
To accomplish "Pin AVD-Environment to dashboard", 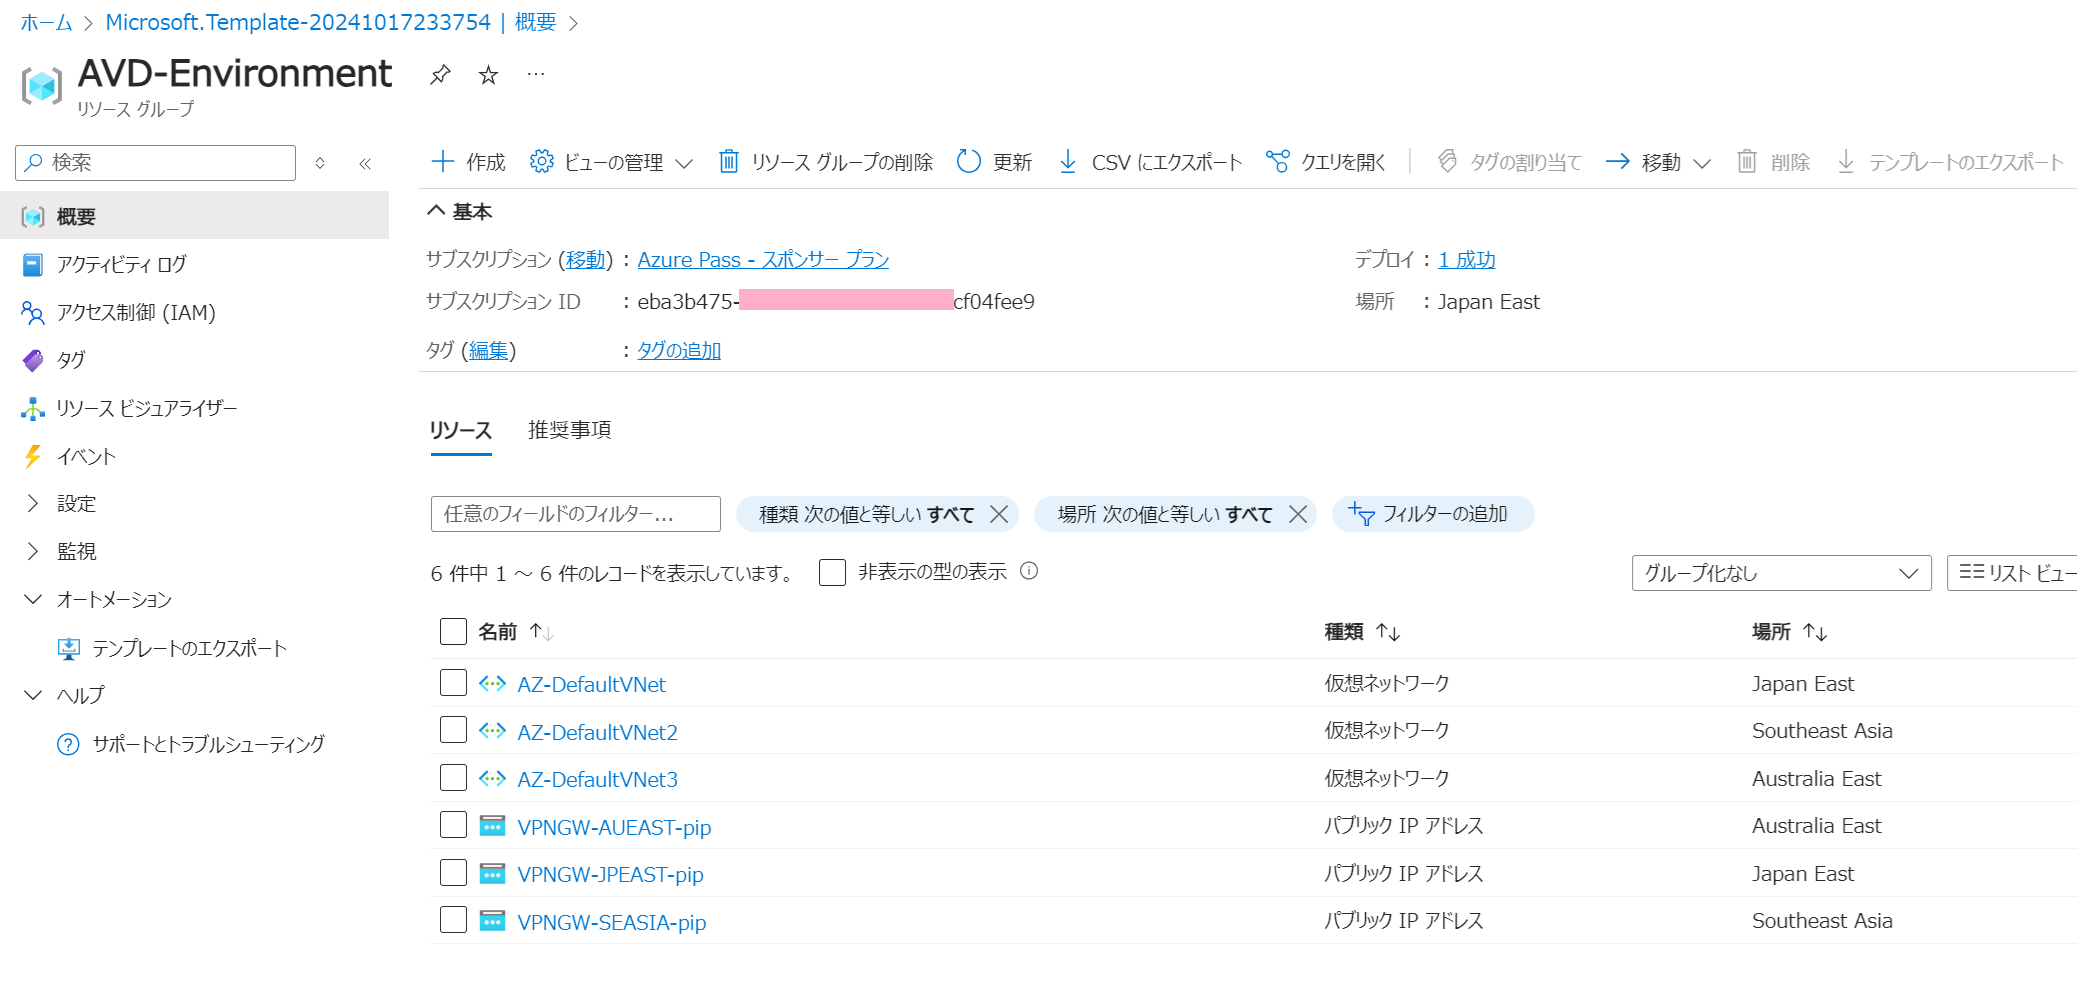I will tap(440, 75).
